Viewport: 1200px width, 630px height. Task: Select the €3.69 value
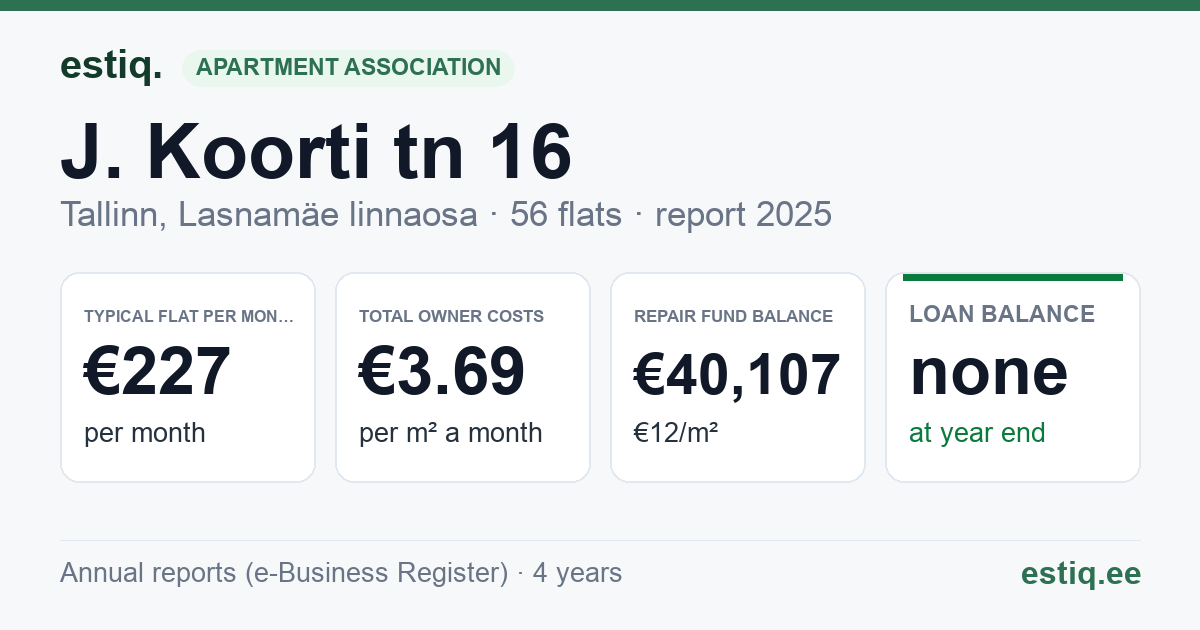441,372
